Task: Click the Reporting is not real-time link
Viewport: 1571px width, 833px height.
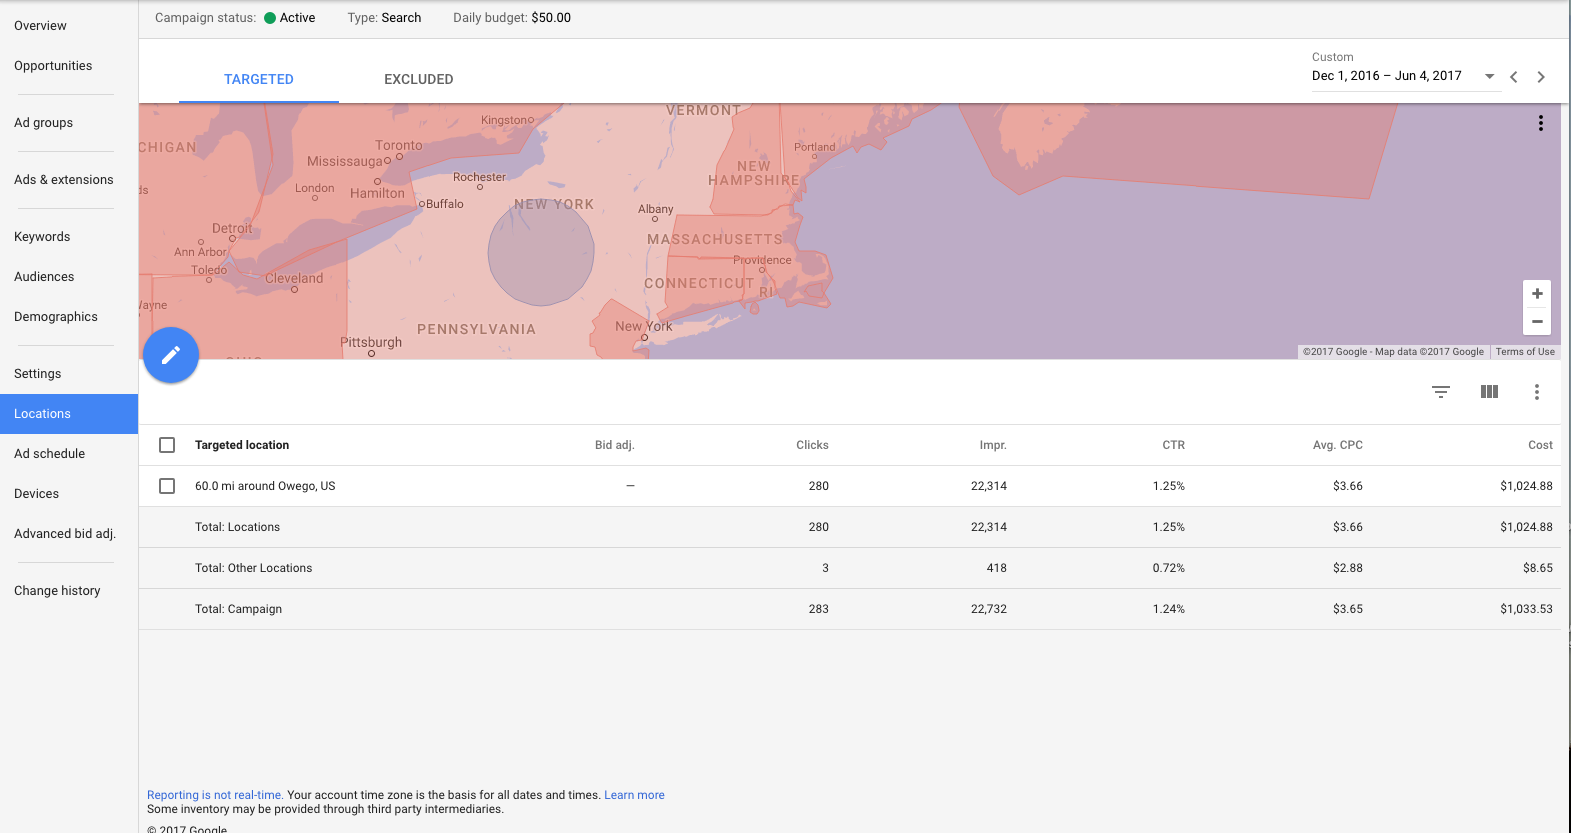Action: point(215,795)
